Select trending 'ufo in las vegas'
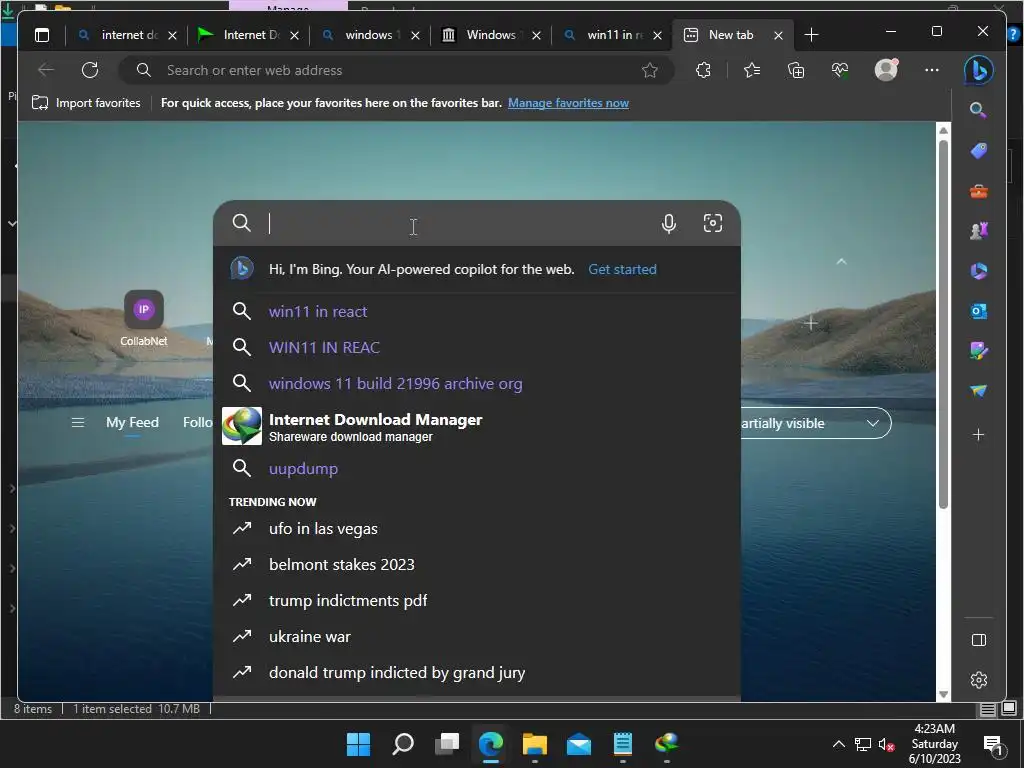Screen dimensions: 1024x768 tap(477, 528)
